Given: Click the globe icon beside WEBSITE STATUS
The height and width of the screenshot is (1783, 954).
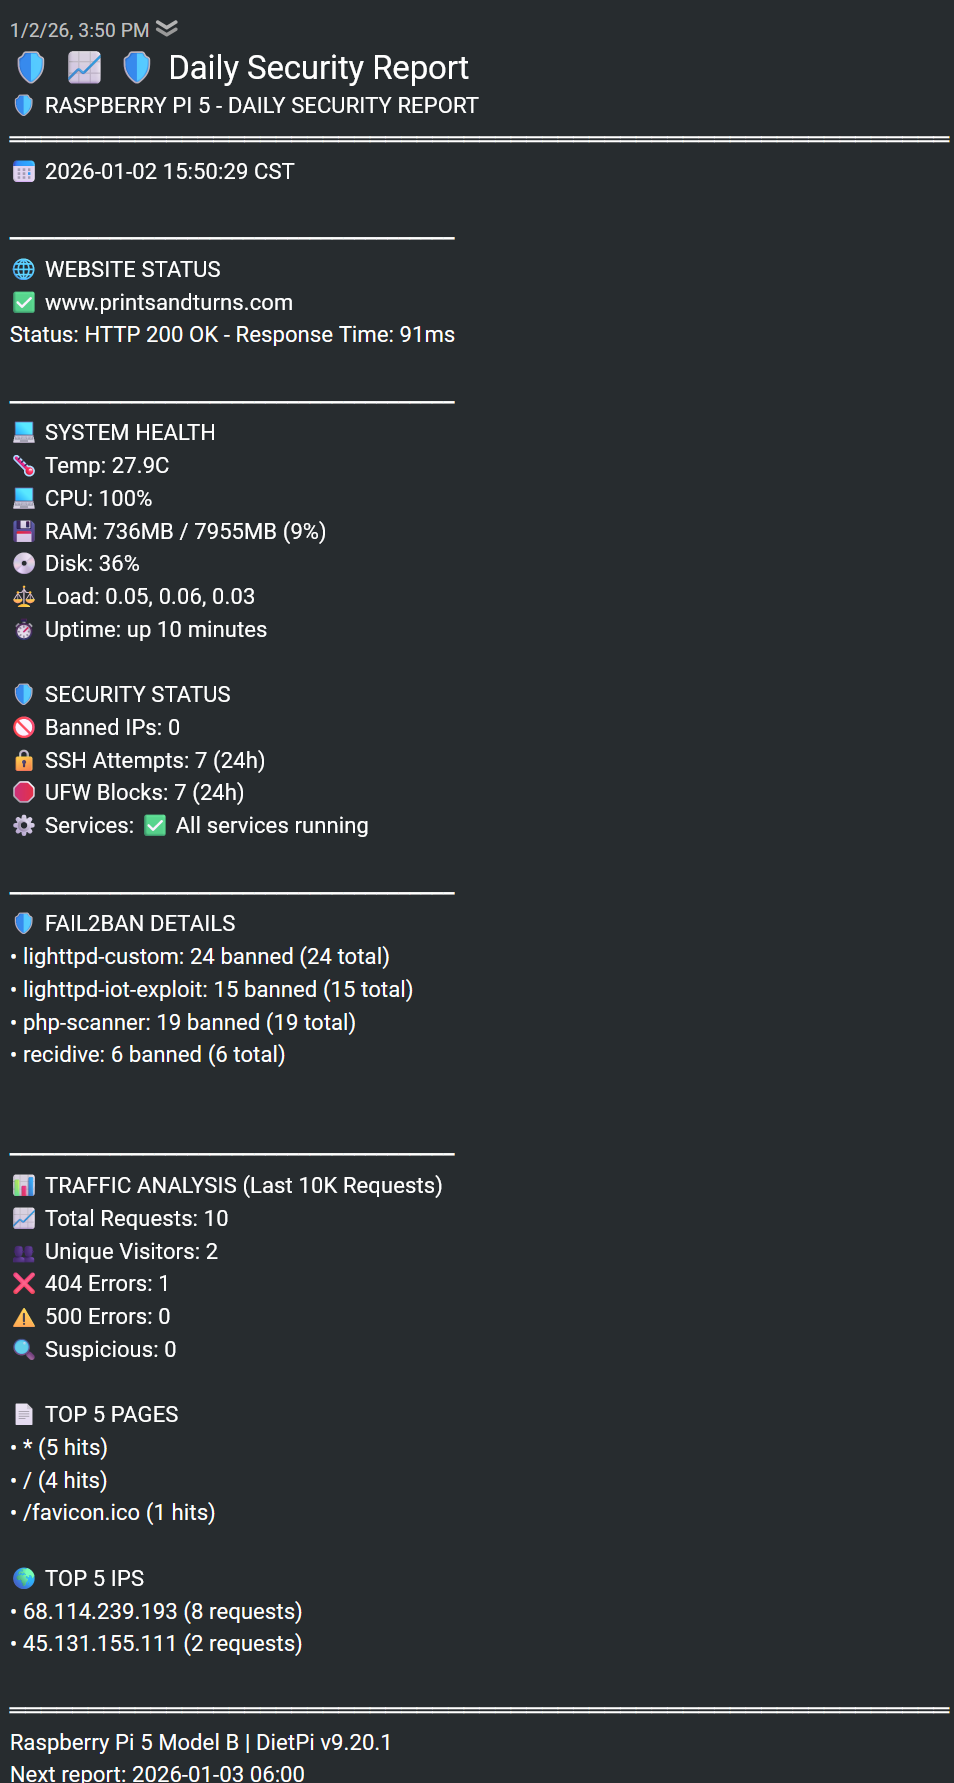Looking at the screenshot, I should tap(24, 269).
